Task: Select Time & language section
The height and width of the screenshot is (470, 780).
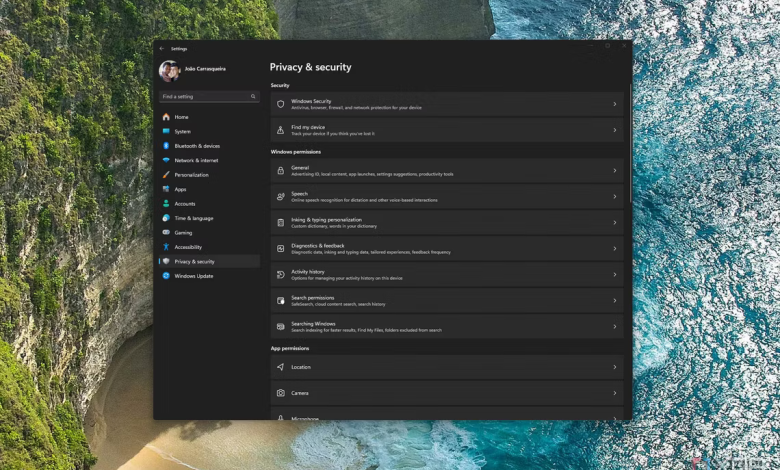Action: click(193, 218)
